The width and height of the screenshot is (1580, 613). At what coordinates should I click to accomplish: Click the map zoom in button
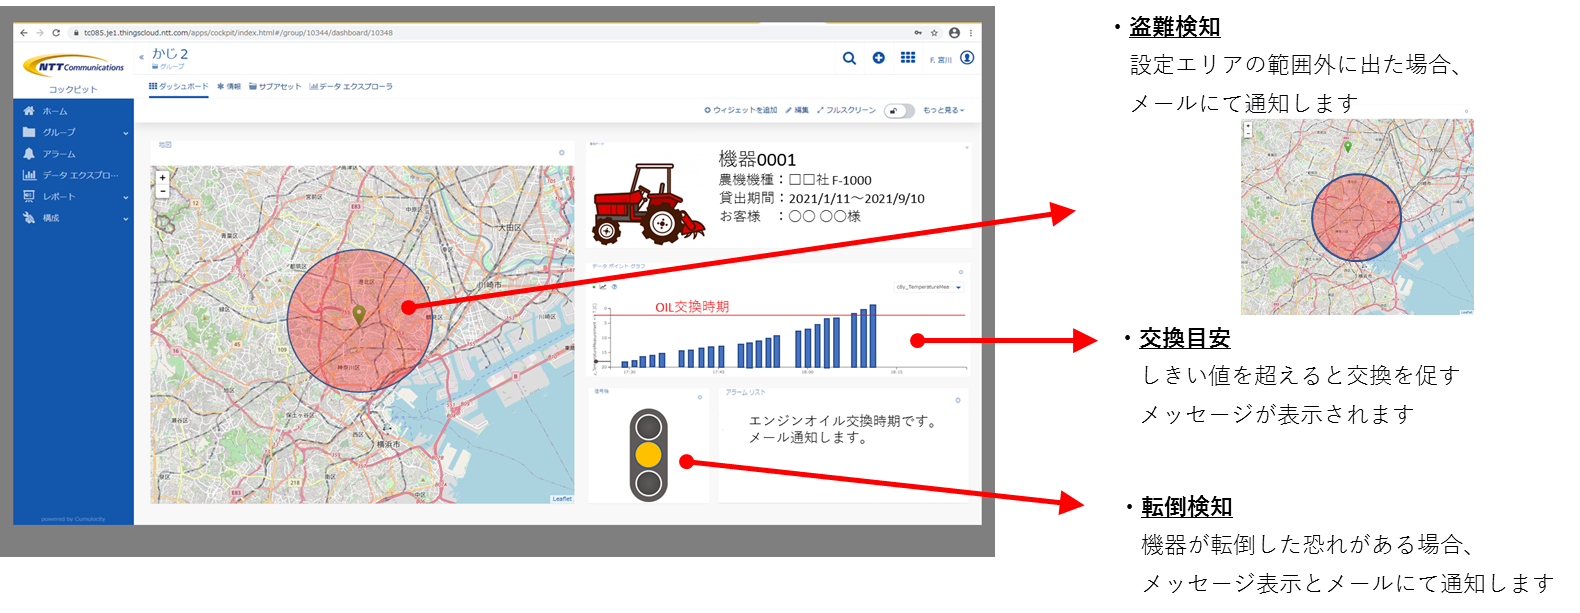163,178
